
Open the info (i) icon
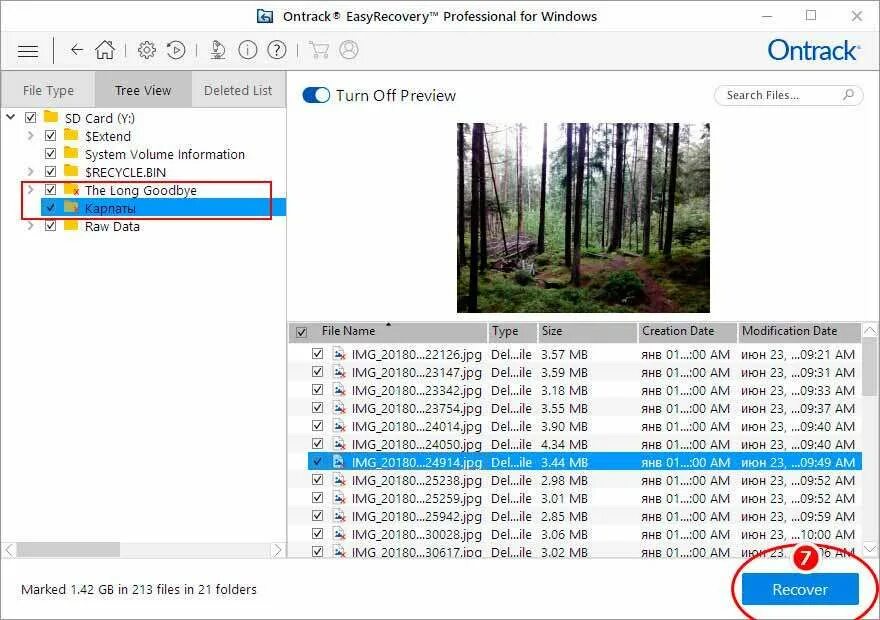[x=248, y=50]
